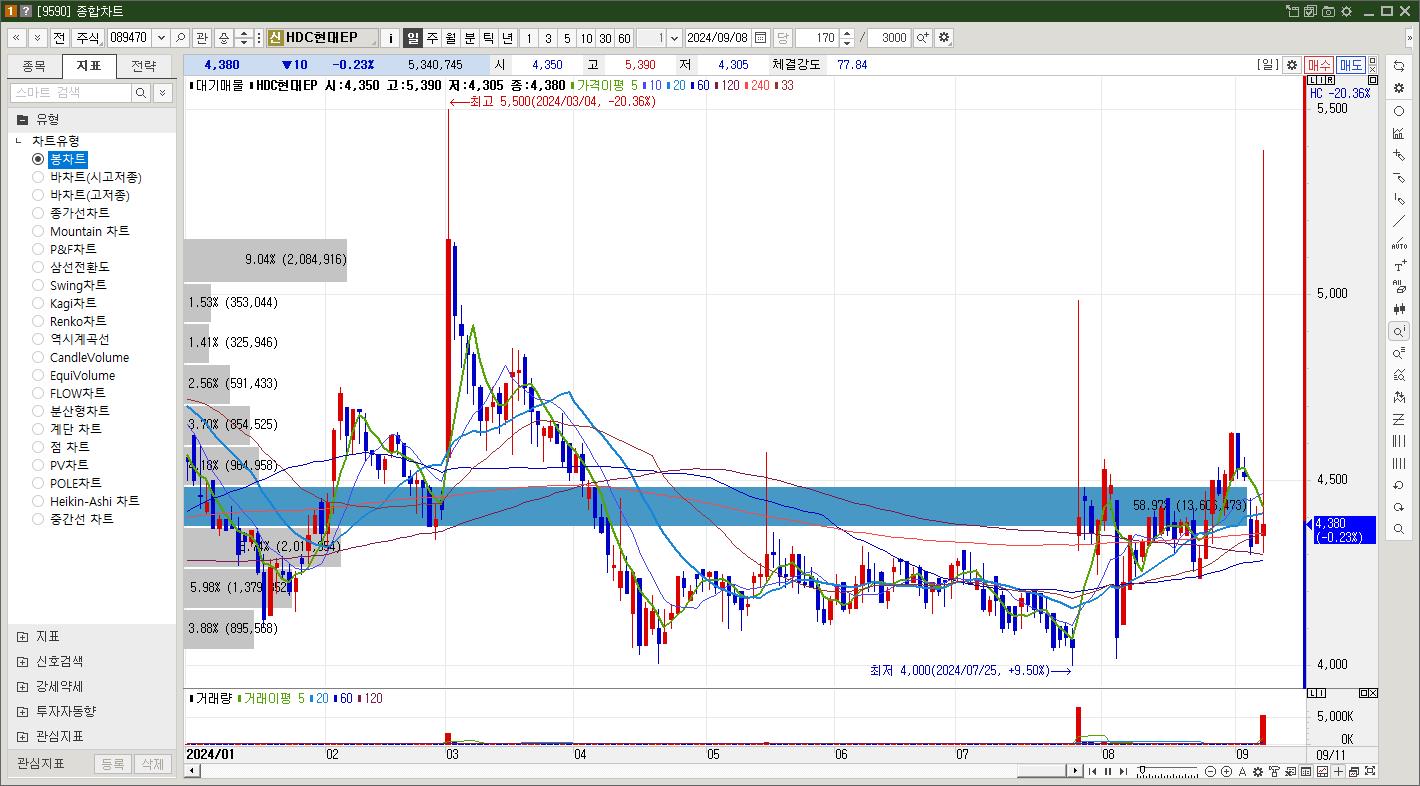The width and height of the screenshot is (1420, 786).
Task: Click the 매수 buy button
Action: (x=1319, y=65)
